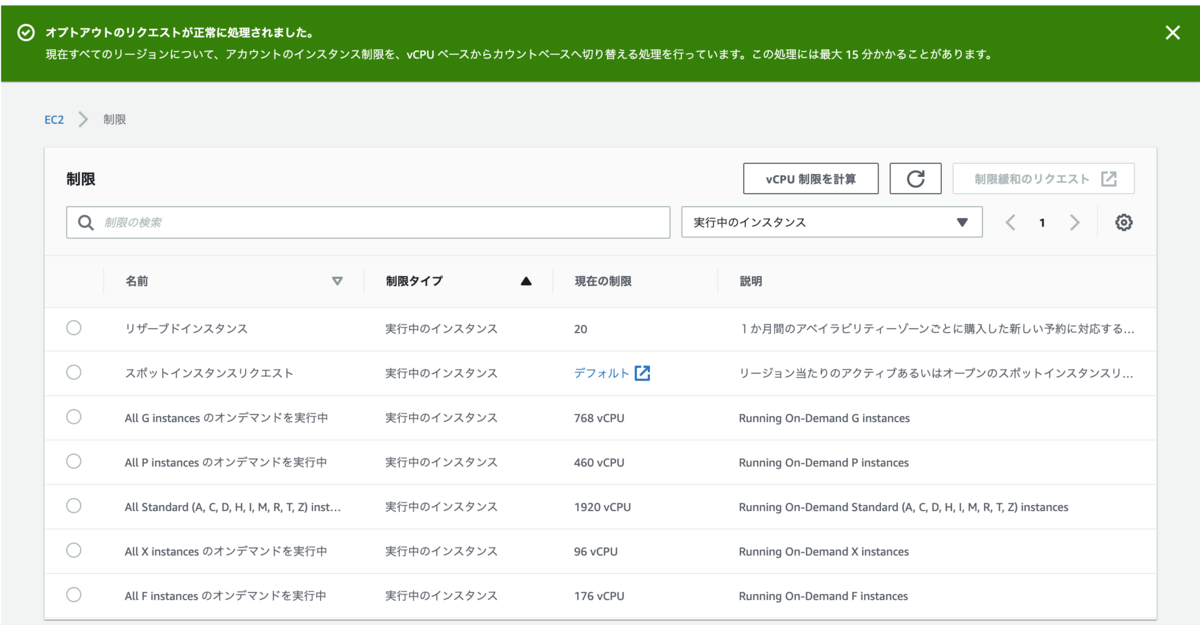Image resolution: width=1200 pixels, height=625 pixels.
Task: Click 768 vCPU limit value
Action: click(599, 418)
